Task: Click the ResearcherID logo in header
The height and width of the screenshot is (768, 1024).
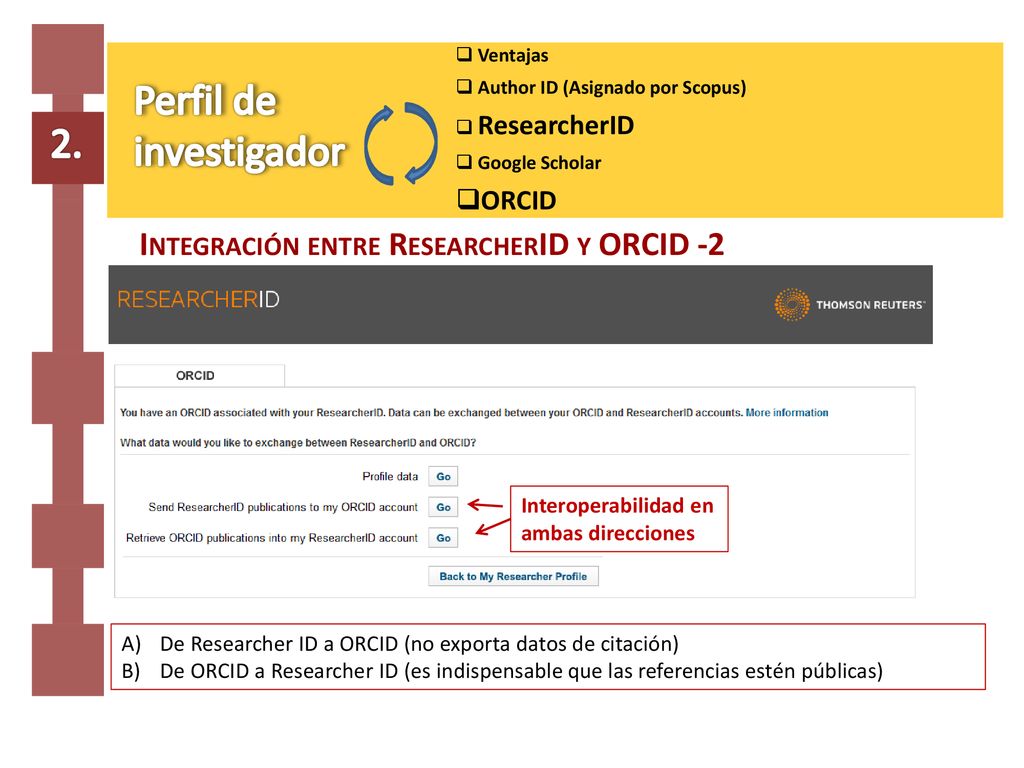Action: [199, 299]
